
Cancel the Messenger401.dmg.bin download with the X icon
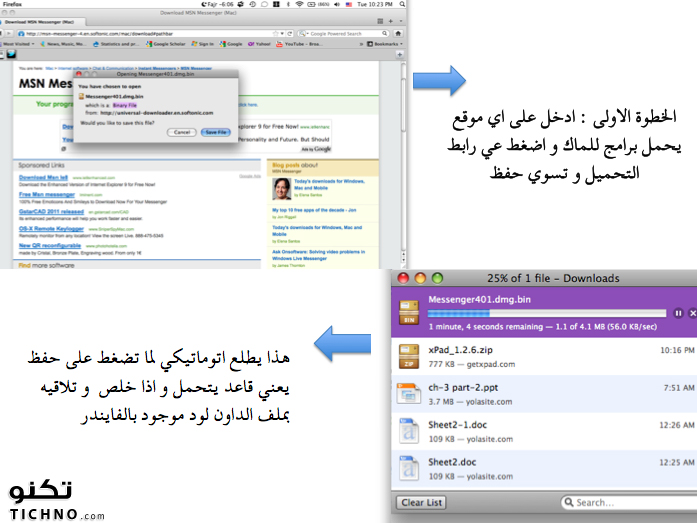693,313
